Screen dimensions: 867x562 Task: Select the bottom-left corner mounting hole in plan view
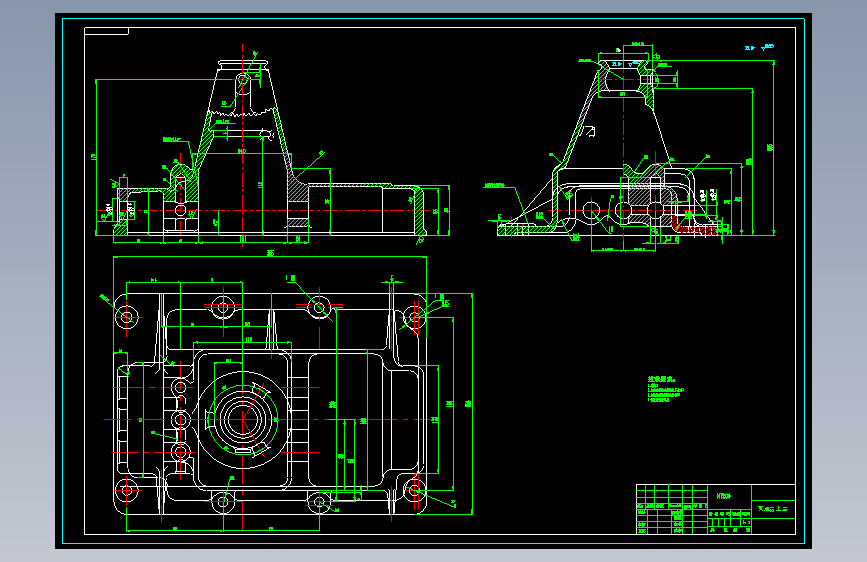pyautogui.click(x=126, y=490)
